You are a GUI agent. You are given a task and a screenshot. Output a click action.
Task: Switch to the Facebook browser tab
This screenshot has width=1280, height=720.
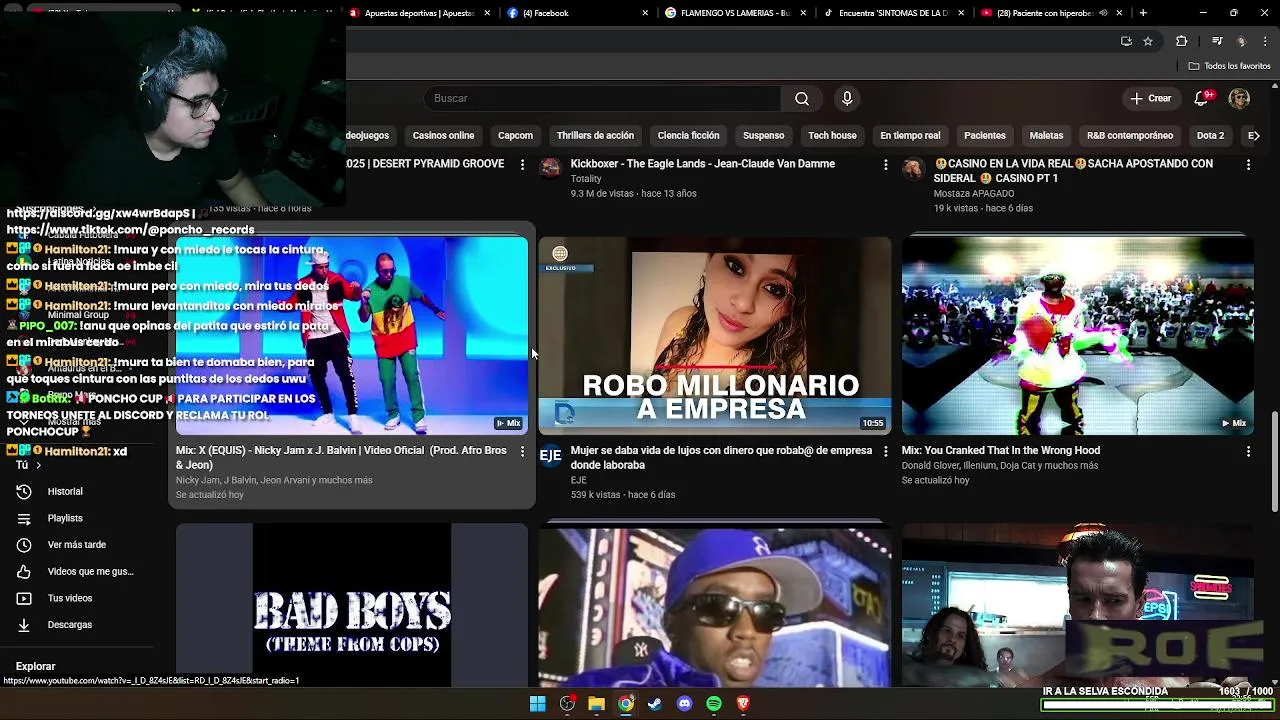[x=575, y=13]
